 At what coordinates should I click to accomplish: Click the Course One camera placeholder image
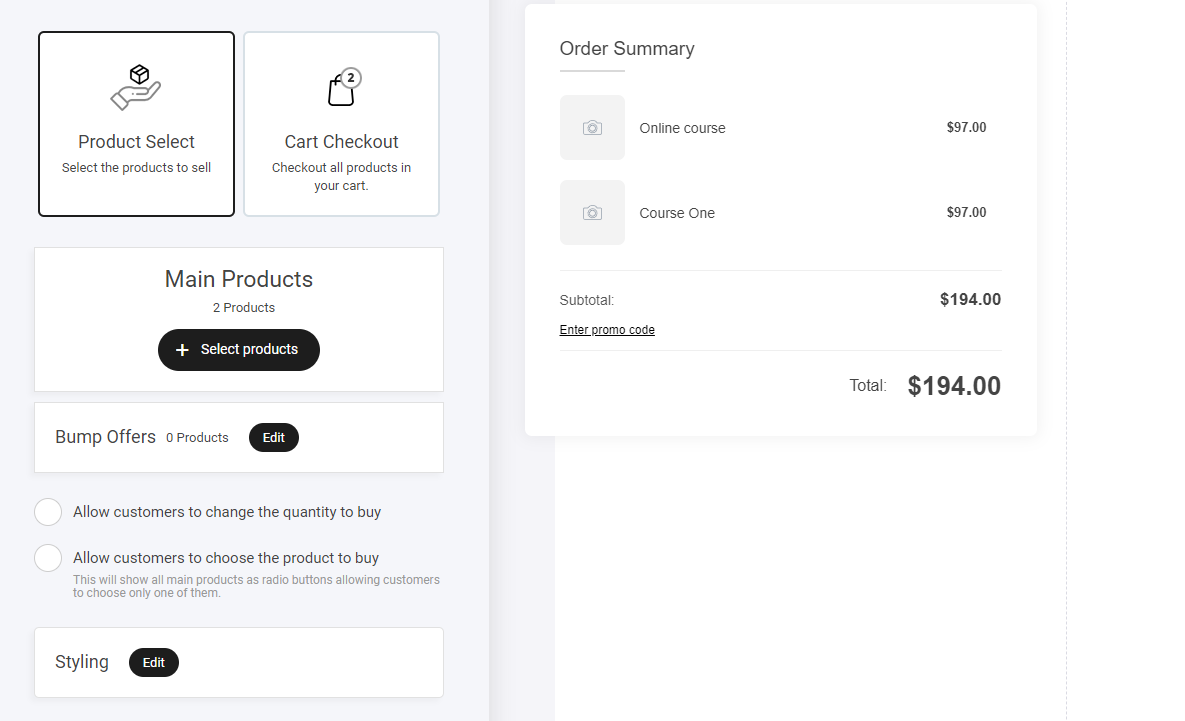pyautogui.click(x=592, y=213)
